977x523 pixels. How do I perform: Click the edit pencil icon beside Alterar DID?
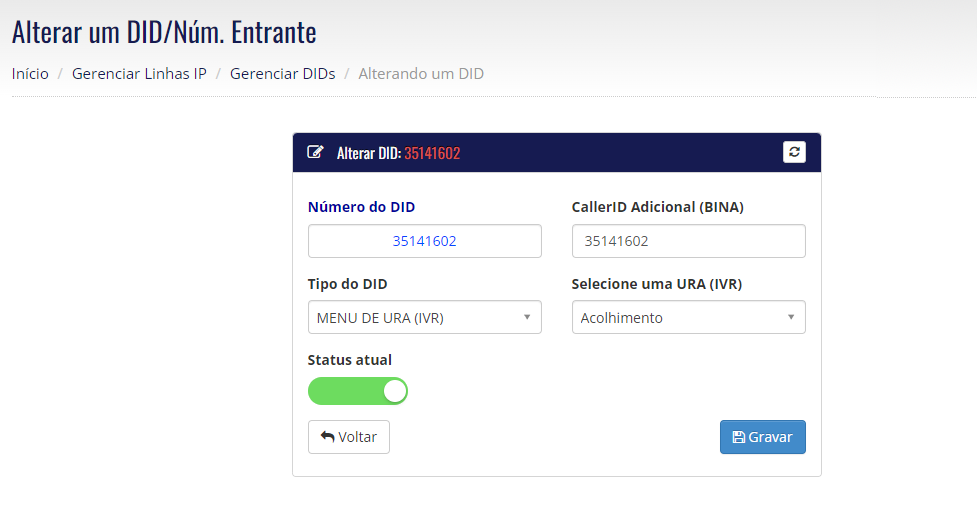[x=315, y=152]
